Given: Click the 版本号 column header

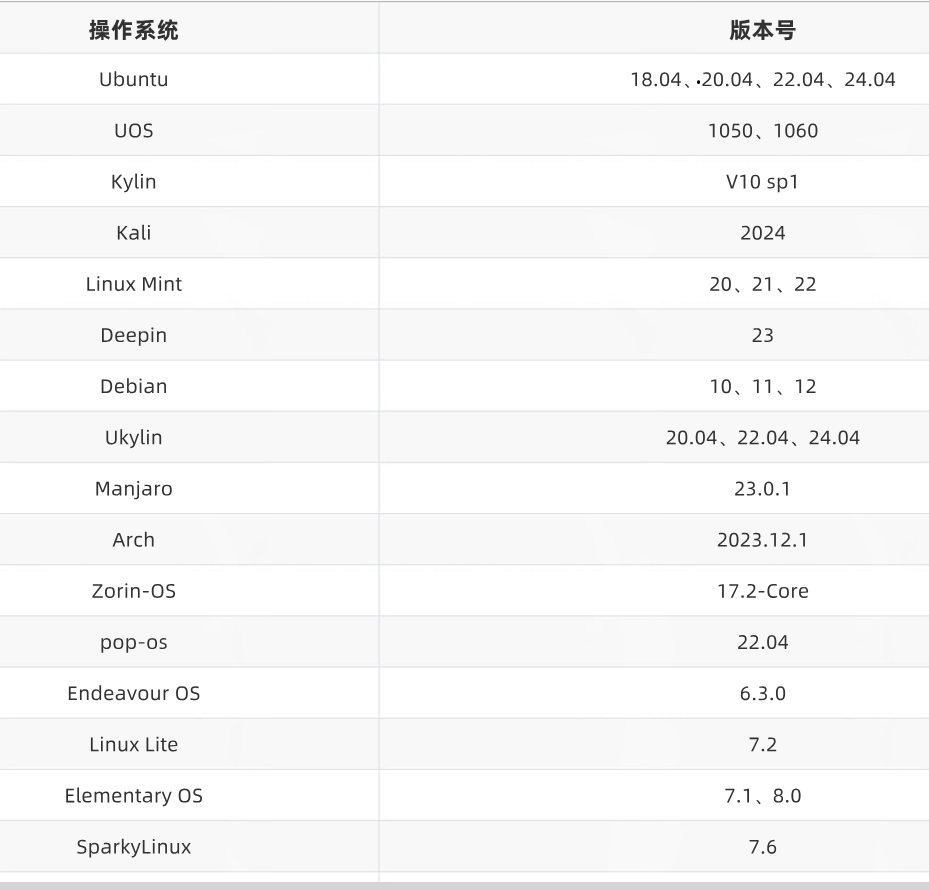Looking at the screenshot, I should [x=762, y=30].
